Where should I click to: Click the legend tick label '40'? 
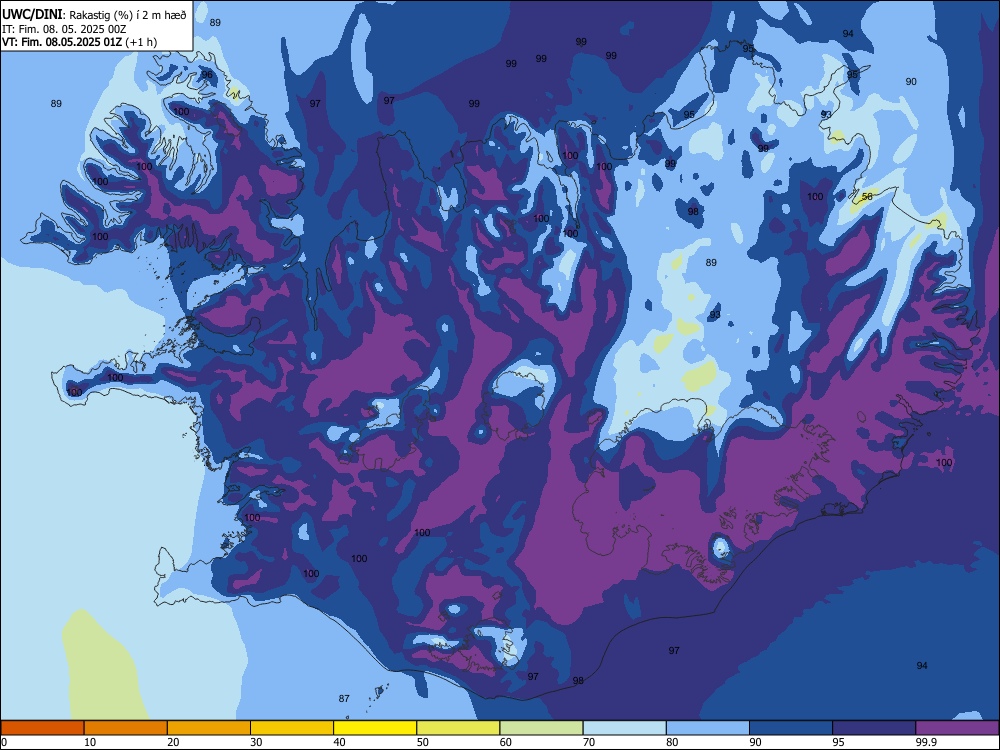[x=340, y=742]
